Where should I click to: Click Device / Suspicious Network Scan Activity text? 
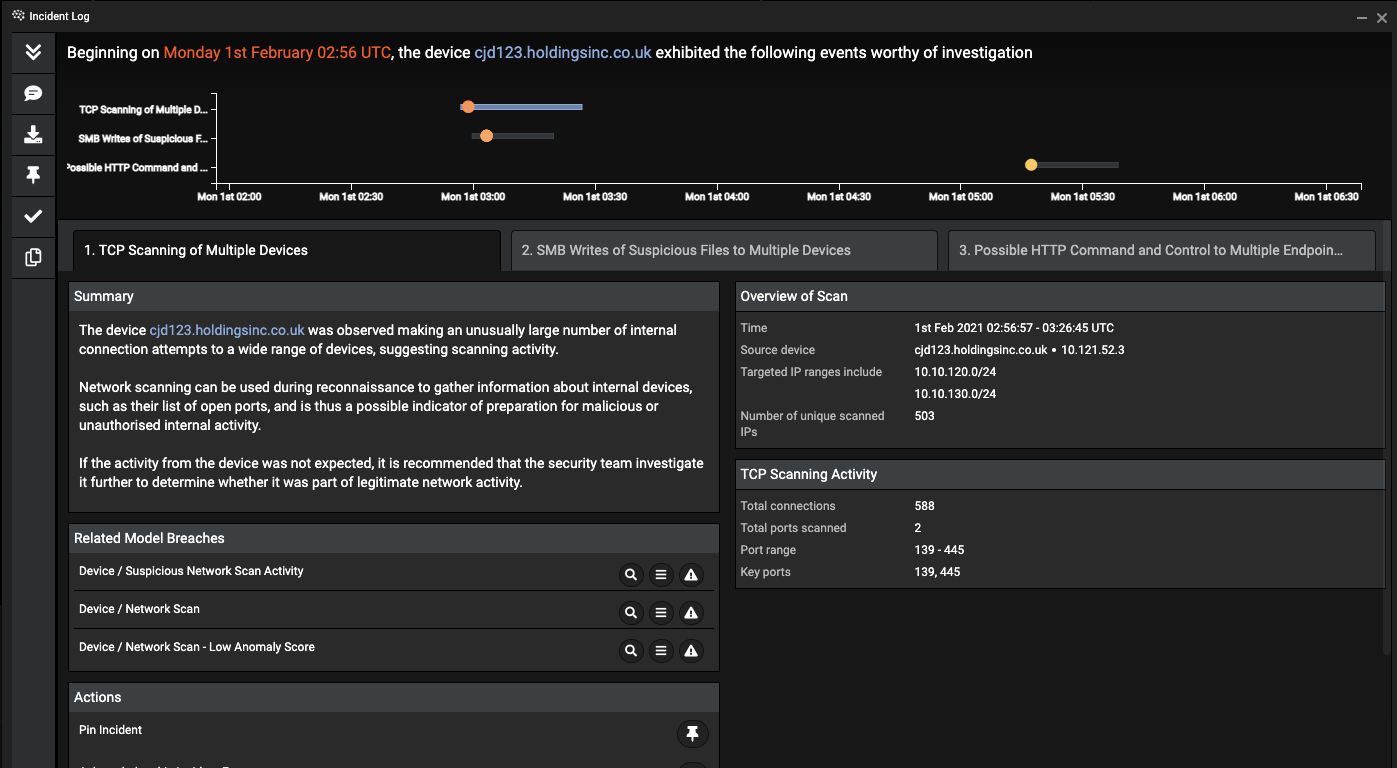tap(191, 571)
